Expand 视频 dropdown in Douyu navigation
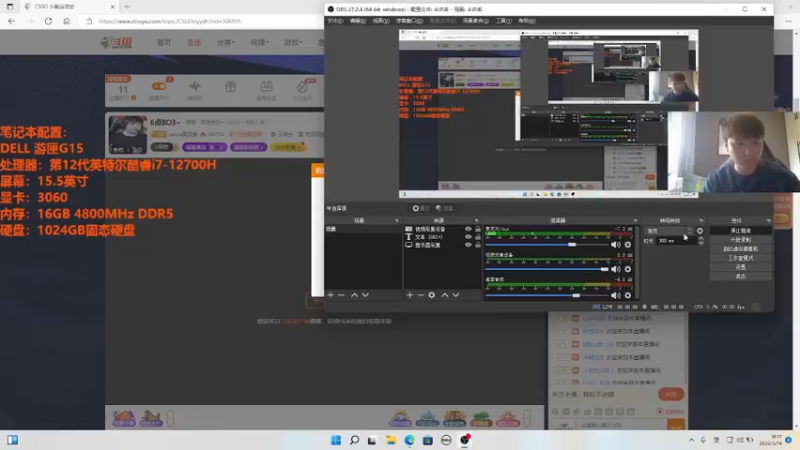This screenshot has height=450, width=800. tap(259, 42)
